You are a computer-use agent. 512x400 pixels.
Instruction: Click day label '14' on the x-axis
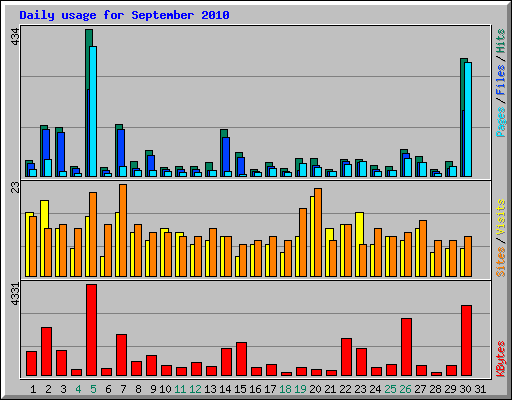pos(225,389)
